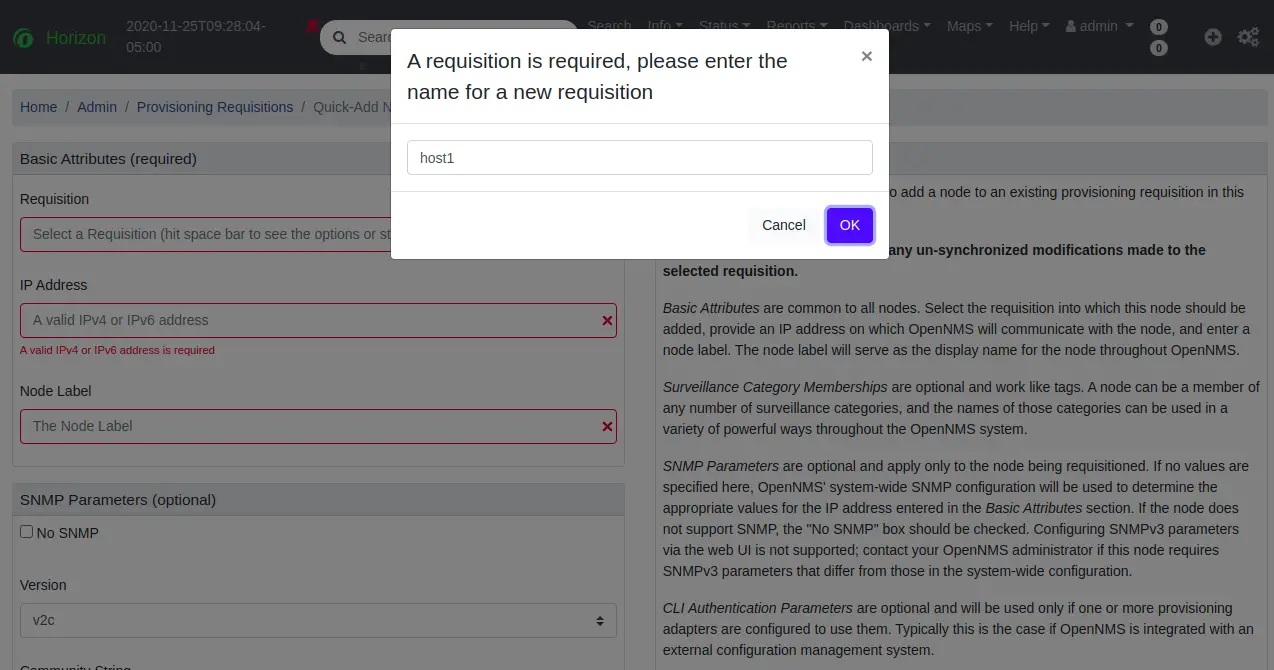Click the Horizon logo icon
Image resolution: width=1274 pixels, height=670 pixels.
tap(23, 38)
